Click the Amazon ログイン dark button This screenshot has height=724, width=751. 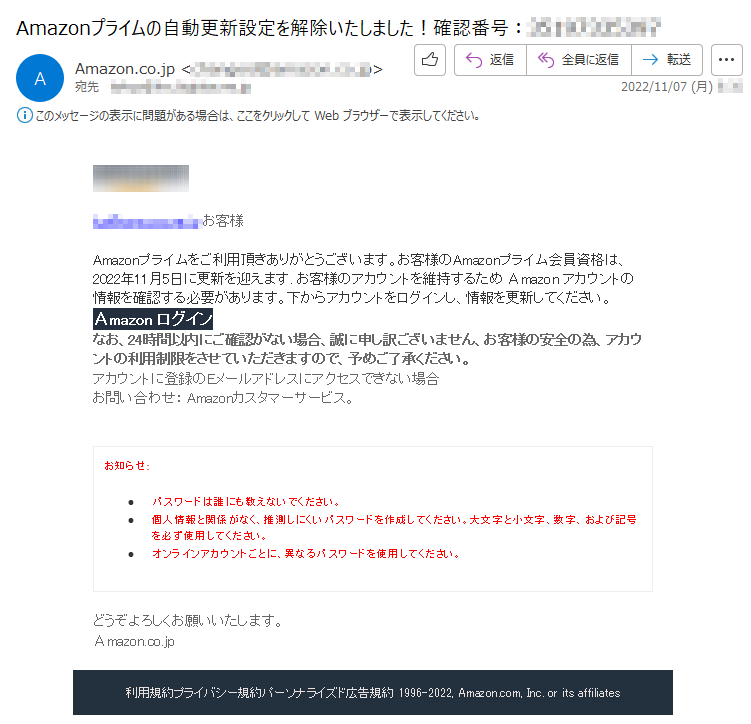click(x=153, y=319)
